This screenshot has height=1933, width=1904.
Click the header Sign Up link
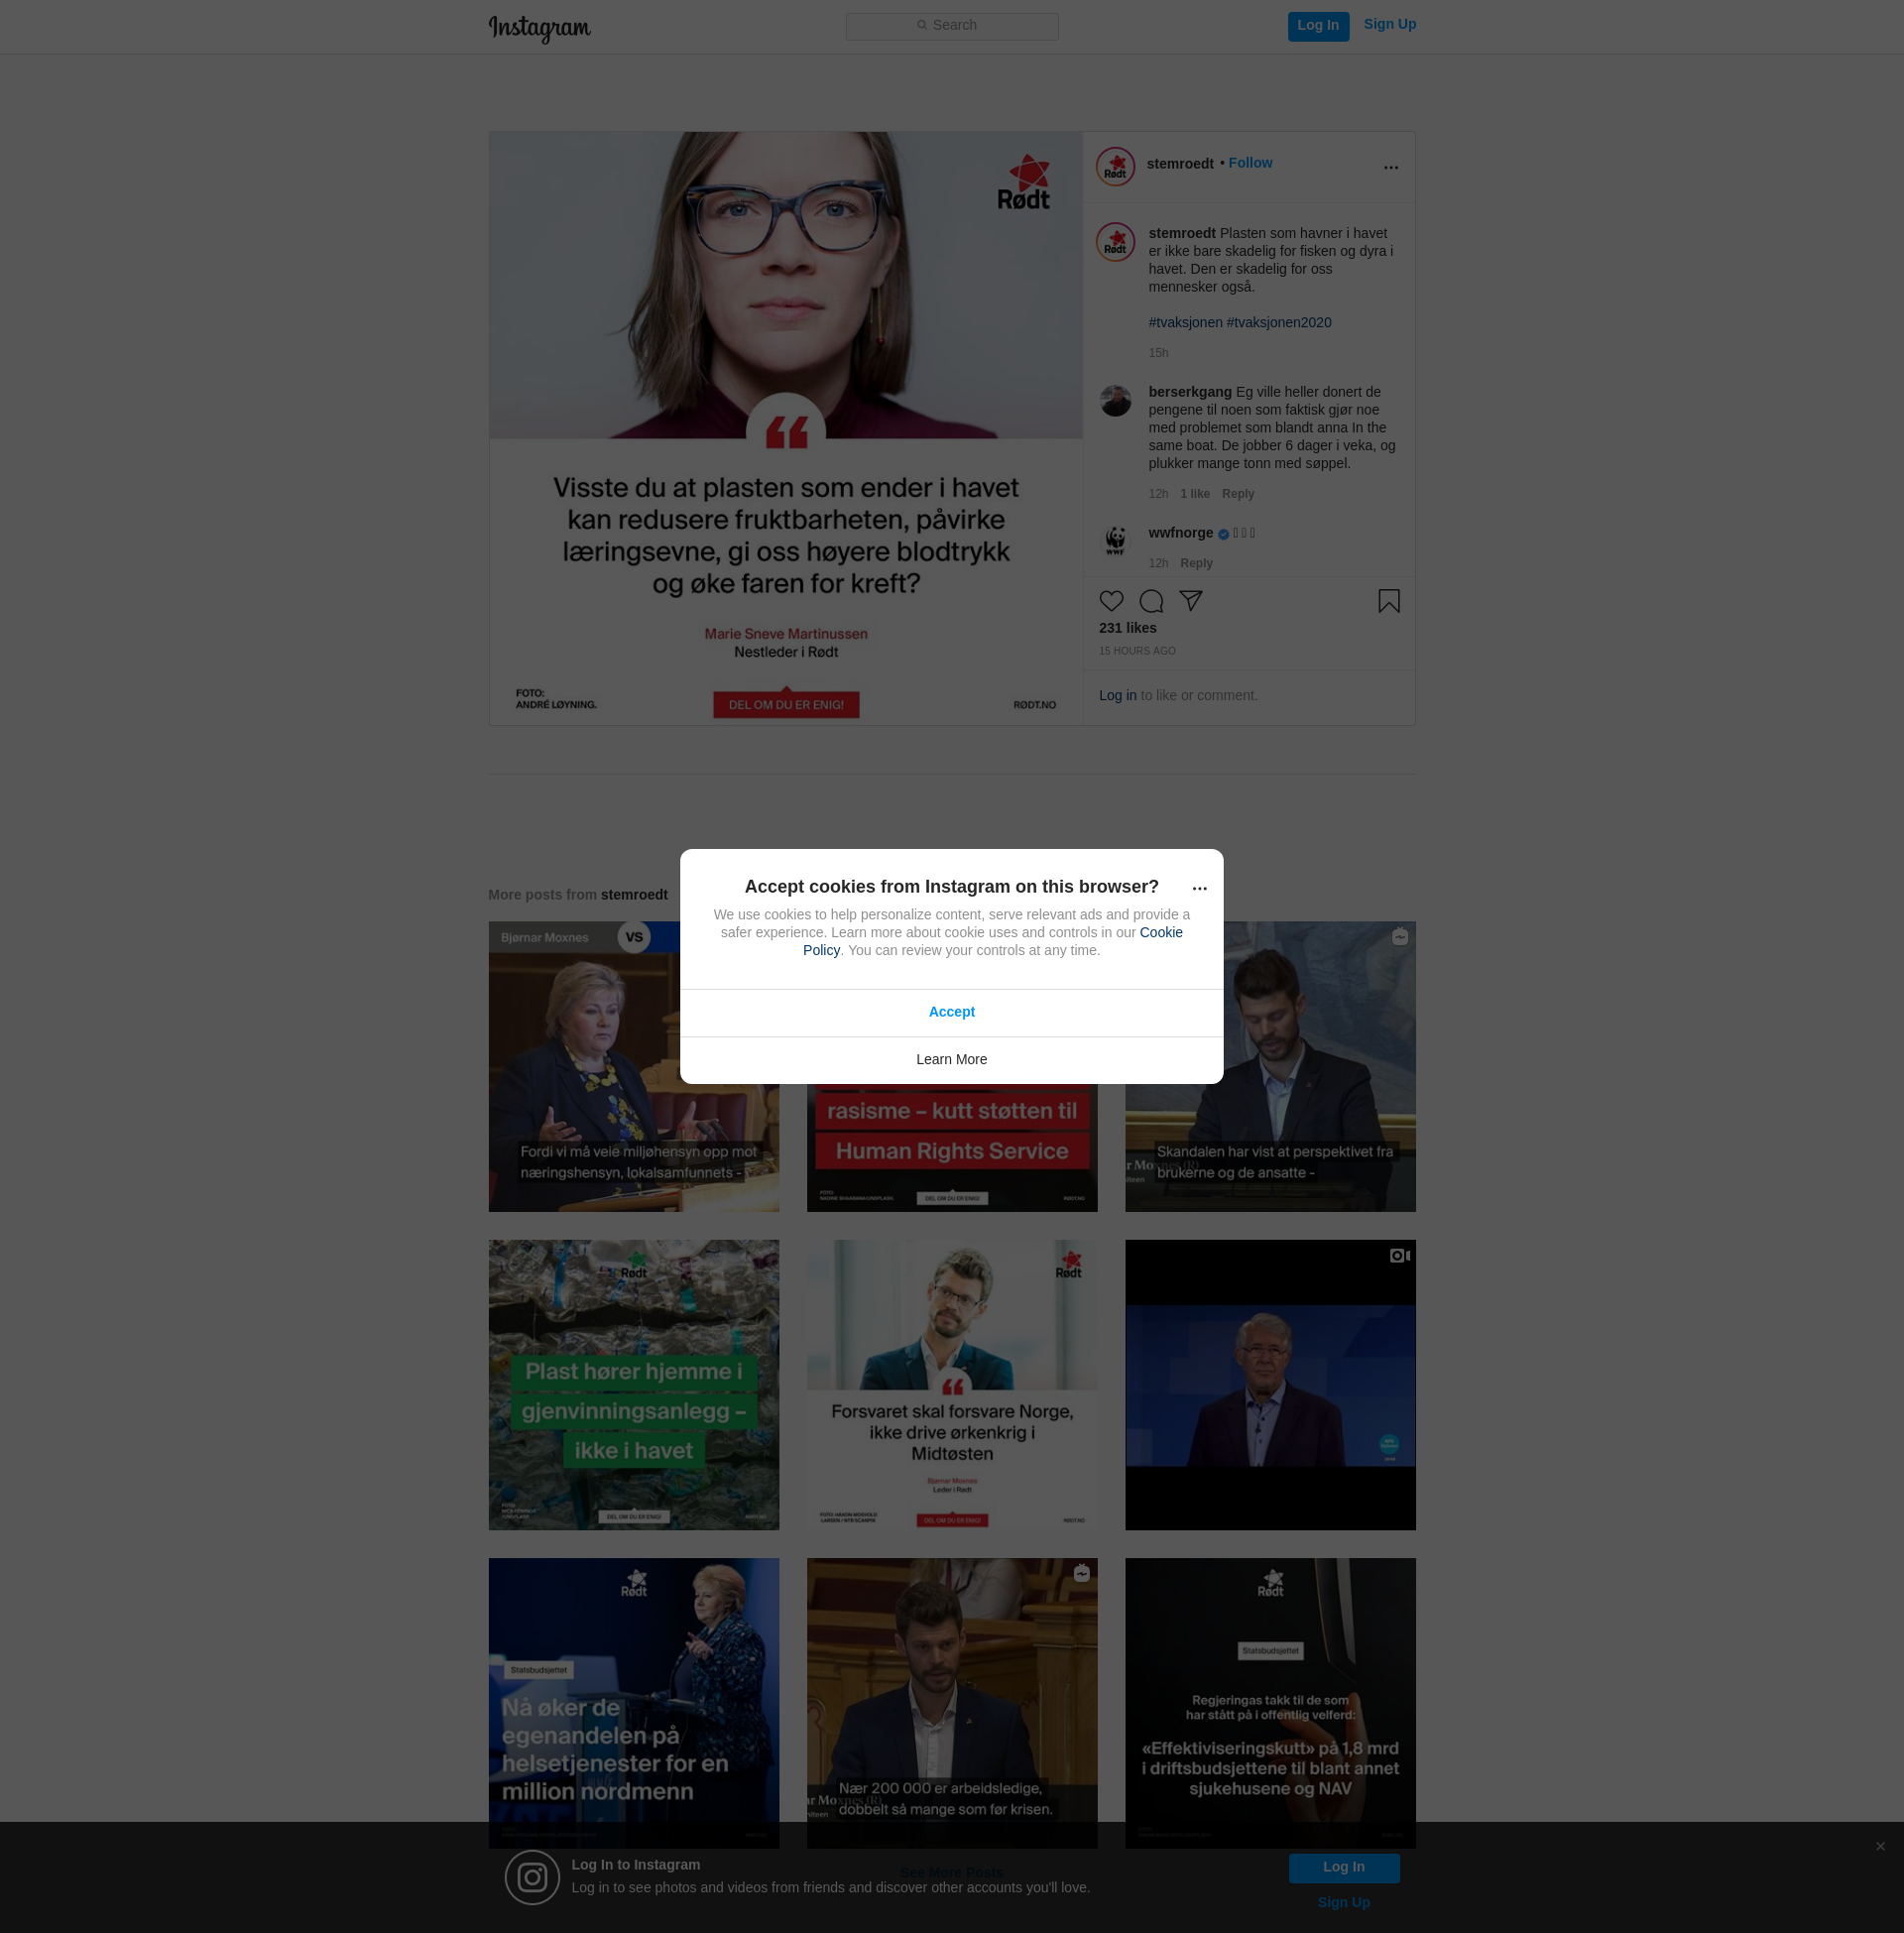(1389, 24)
